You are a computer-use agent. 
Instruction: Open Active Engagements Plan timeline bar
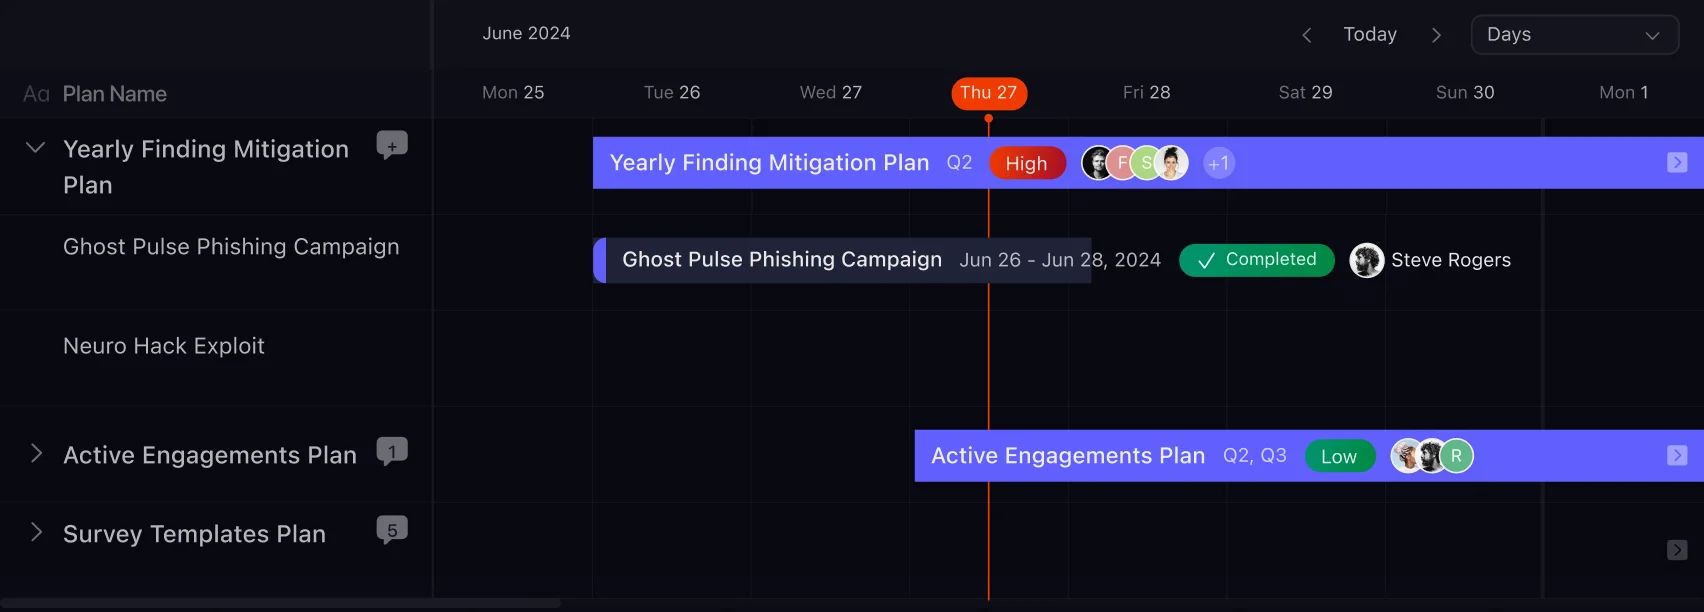coord(1309,456)
